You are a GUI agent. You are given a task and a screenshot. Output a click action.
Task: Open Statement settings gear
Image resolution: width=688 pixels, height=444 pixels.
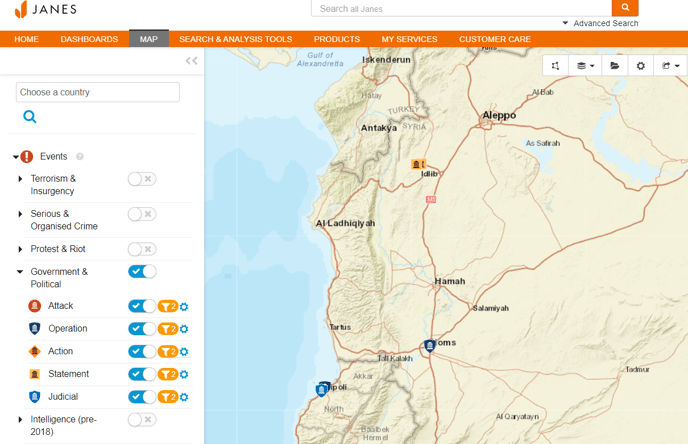point(184,375)
